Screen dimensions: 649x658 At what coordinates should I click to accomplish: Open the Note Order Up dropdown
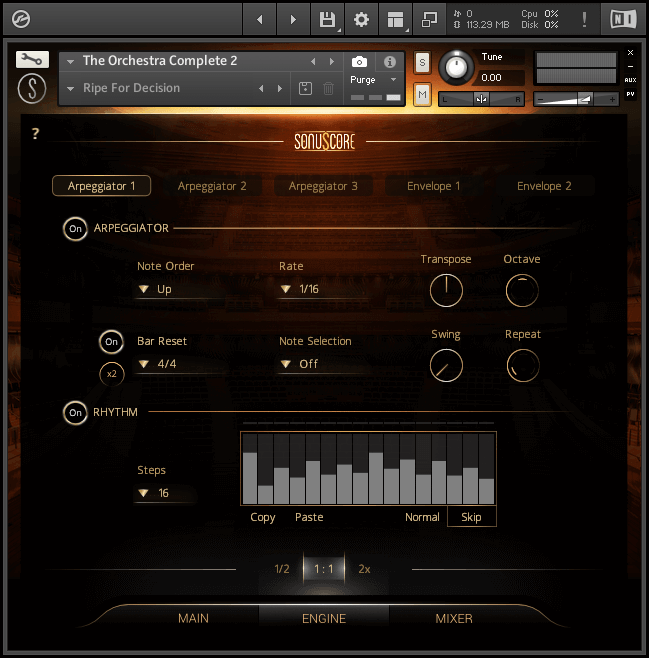(x=180, y=289)
